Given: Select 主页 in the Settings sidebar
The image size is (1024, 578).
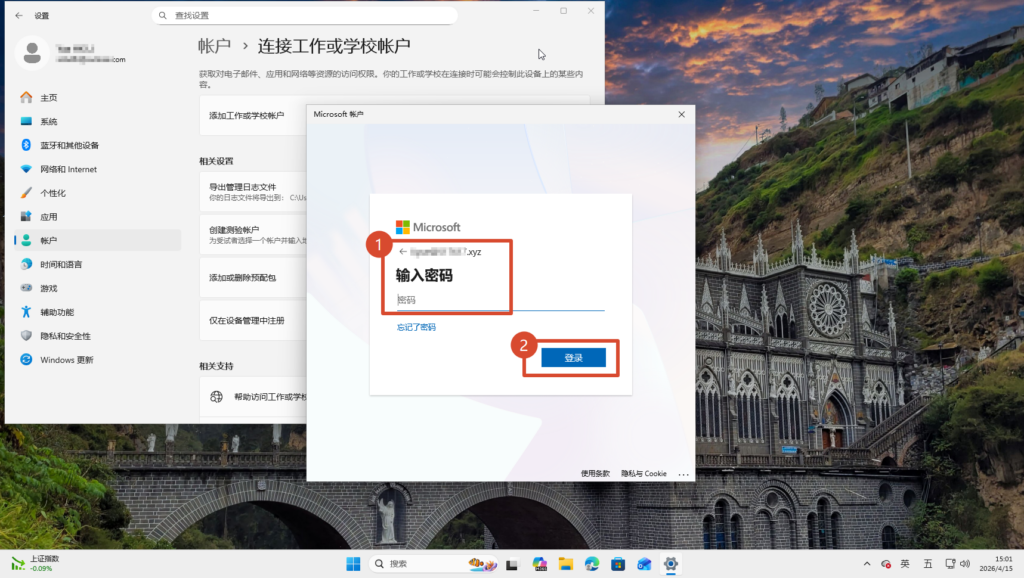Looking at the screenshot, I should click(48, 98).
